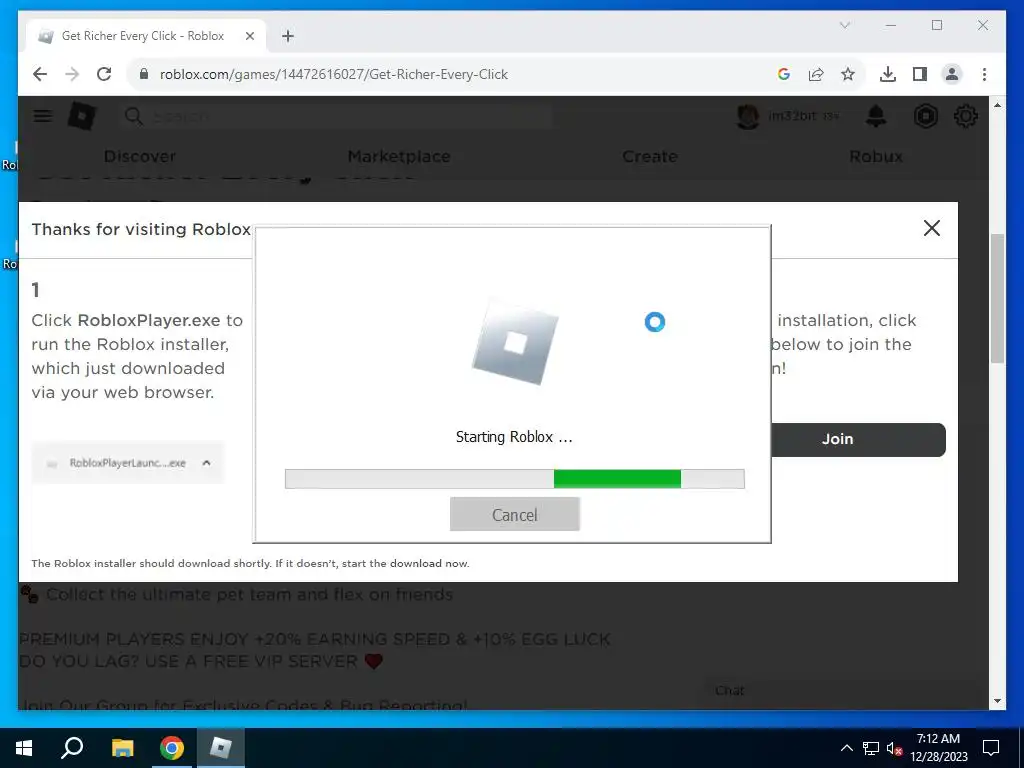Select the Get Richer Every Click tab
Viewport: 1024px width, 768px height.
point(146,36)
